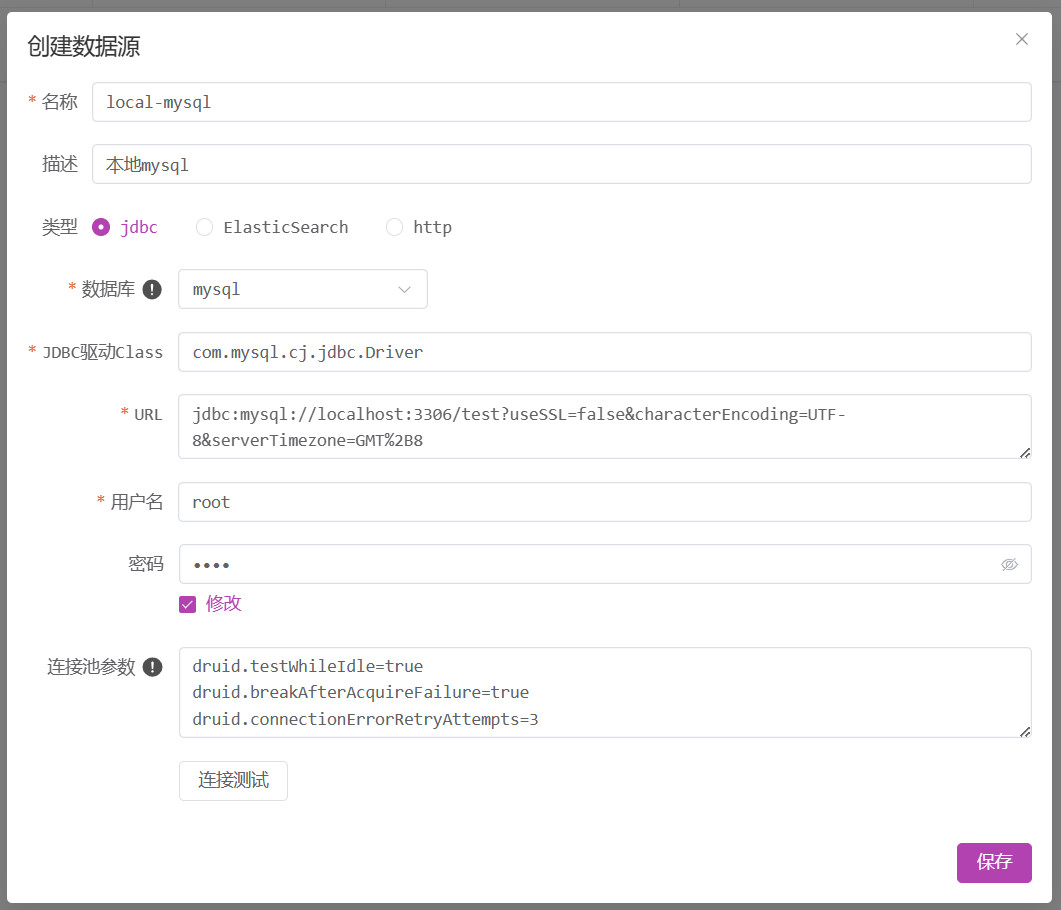This screenshot has height=910, width=1061.
Task: Click the 类型 label
Action: [x=60, y=227]
